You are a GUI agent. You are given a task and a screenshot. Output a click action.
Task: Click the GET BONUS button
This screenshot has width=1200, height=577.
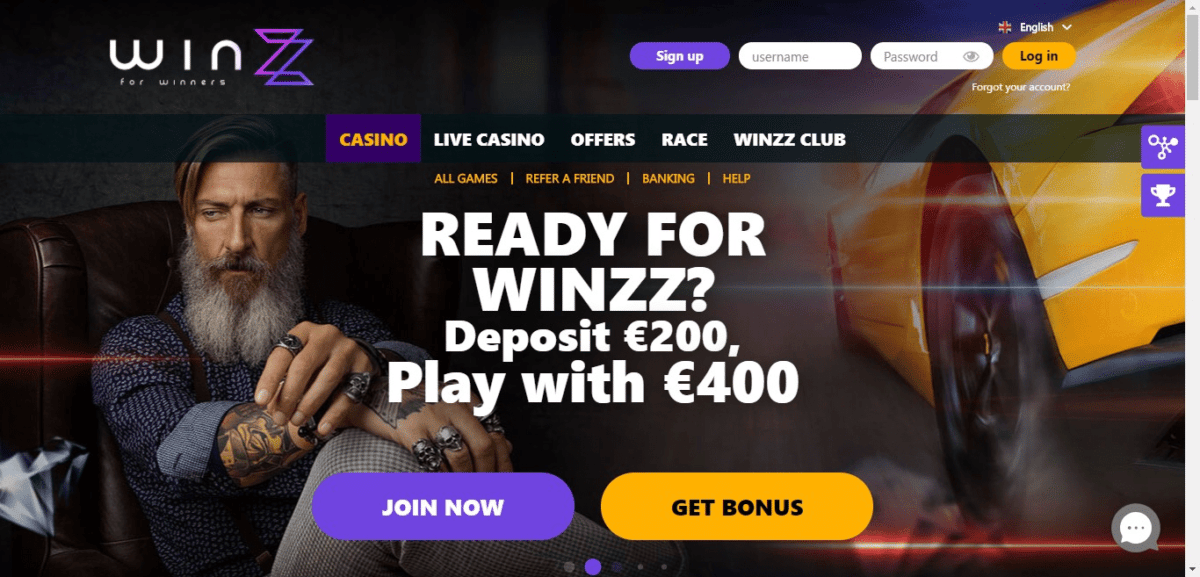pos(737,507)
